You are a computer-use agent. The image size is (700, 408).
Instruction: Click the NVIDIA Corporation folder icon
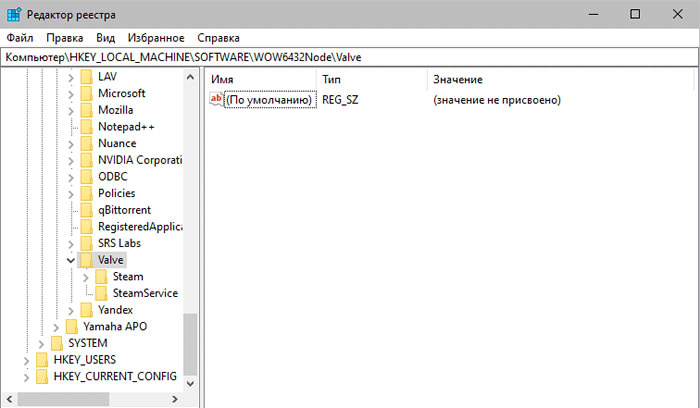(87, 160)
